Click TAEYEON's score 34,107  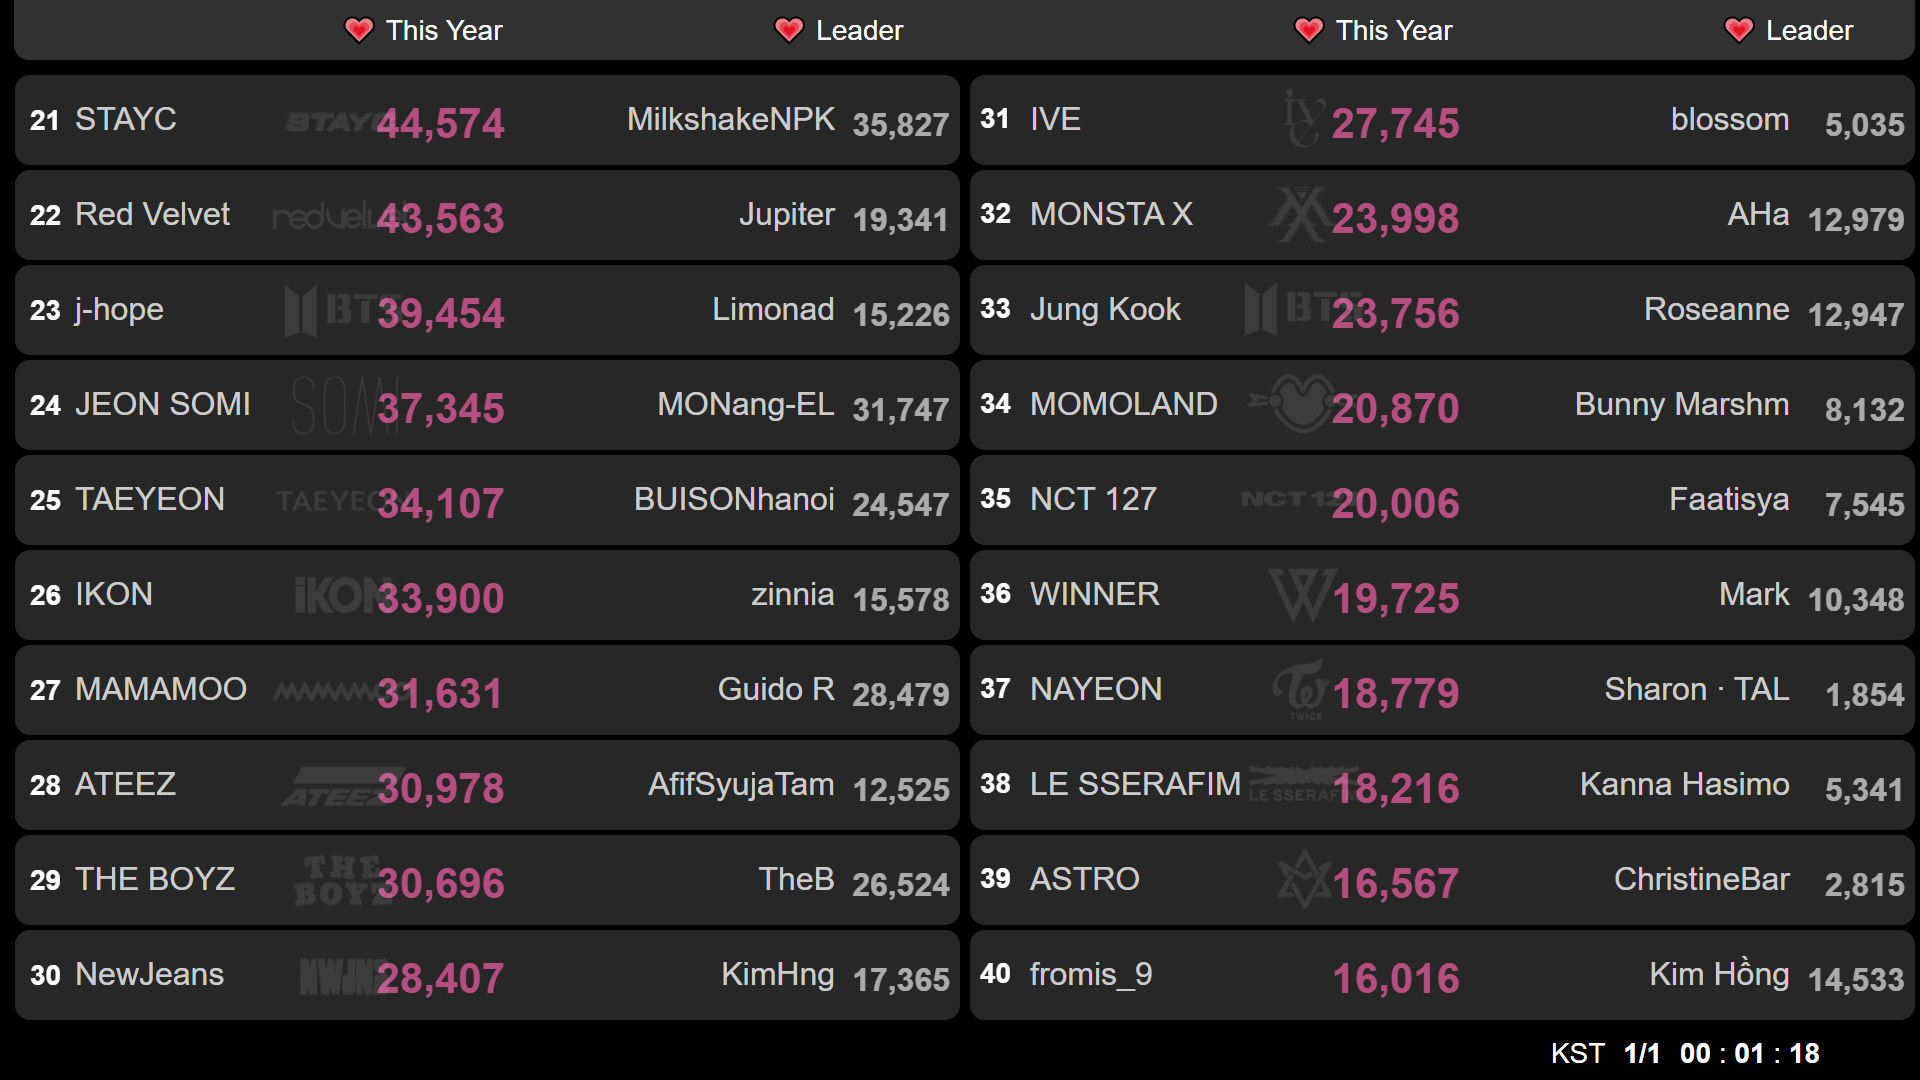click(441, 503)
